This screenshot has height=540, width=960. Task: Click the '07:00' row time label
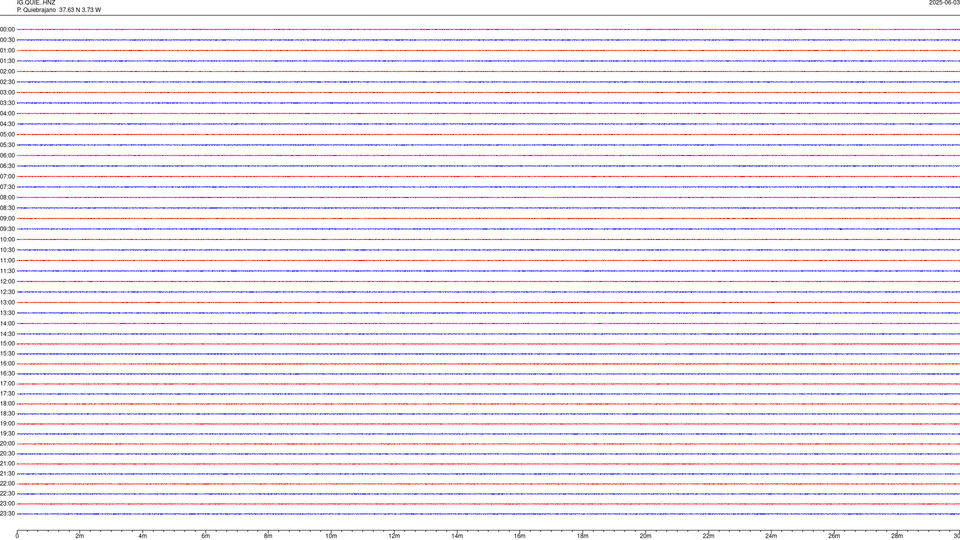7,176
